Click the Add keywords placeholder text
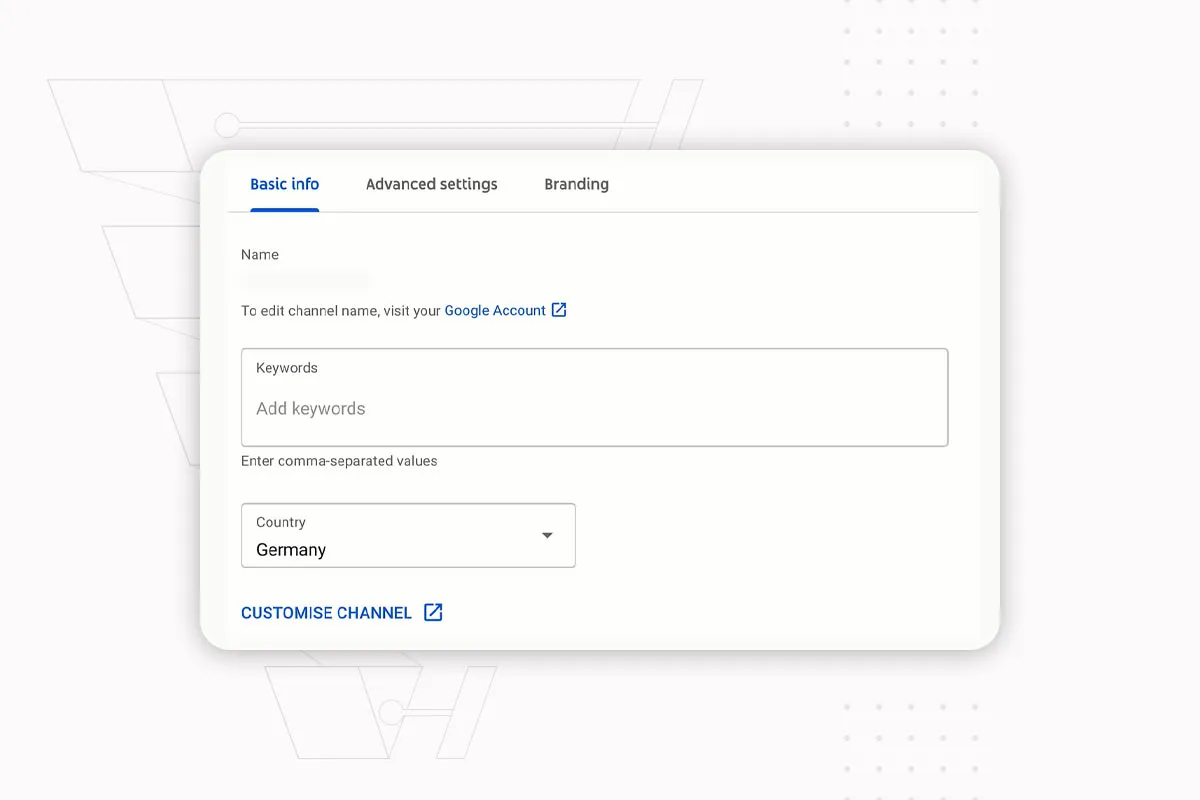The image size is (1200, 800). tap(311, 408)
